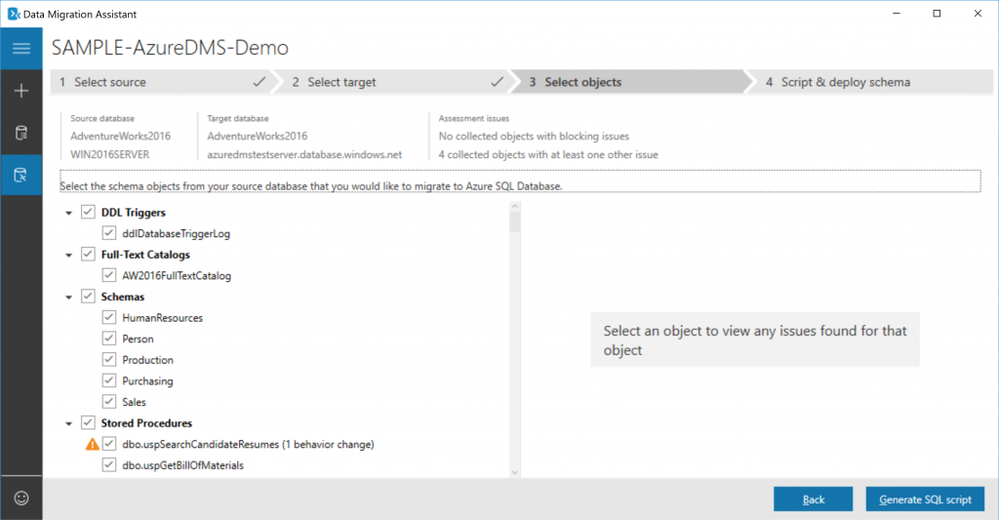Uncheck the ddlDatabaseTriggerLog checkbox
This screenshot has width=999, height=520.
[109, 233]
